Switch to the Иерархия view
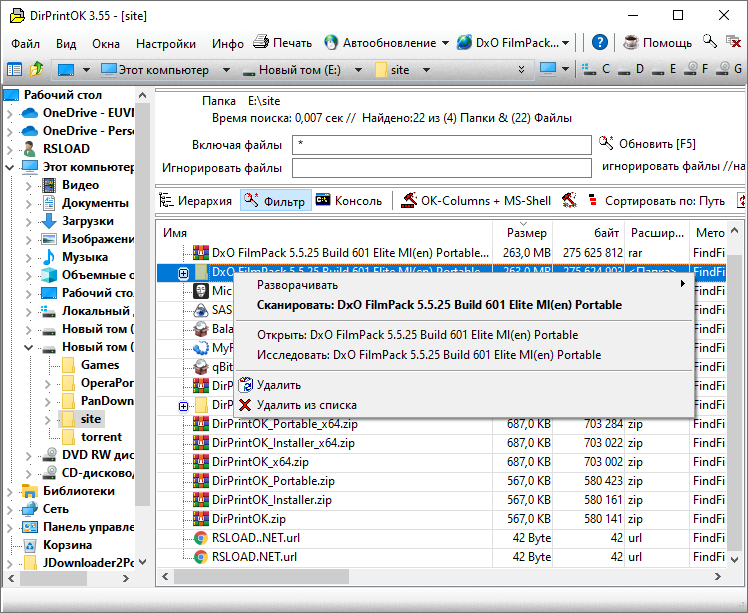The width and height of the screenshot is (748, 613). (197, 201)
